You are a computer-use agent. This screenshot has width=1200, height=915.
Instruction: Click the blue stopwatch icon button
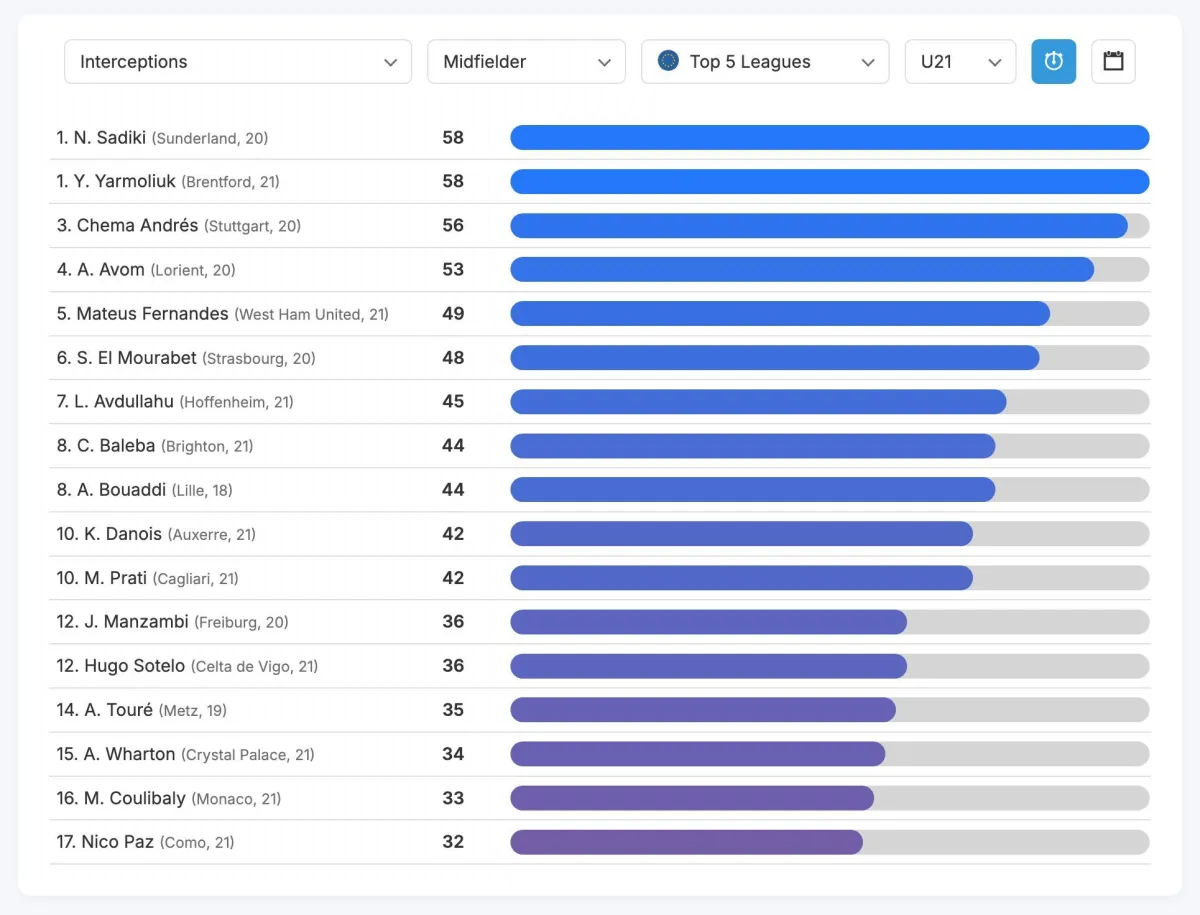click(x=1053, y=62)
